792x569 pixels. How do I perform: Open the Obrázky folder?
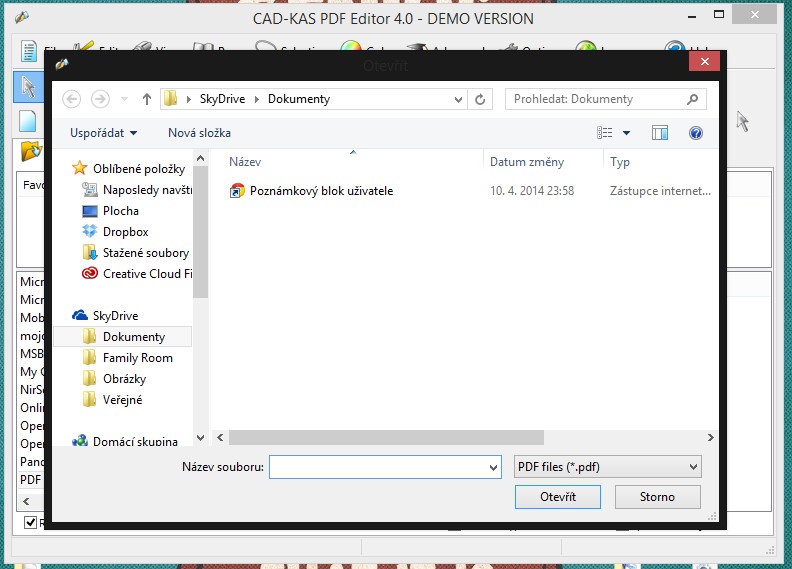tap(125, 379)
